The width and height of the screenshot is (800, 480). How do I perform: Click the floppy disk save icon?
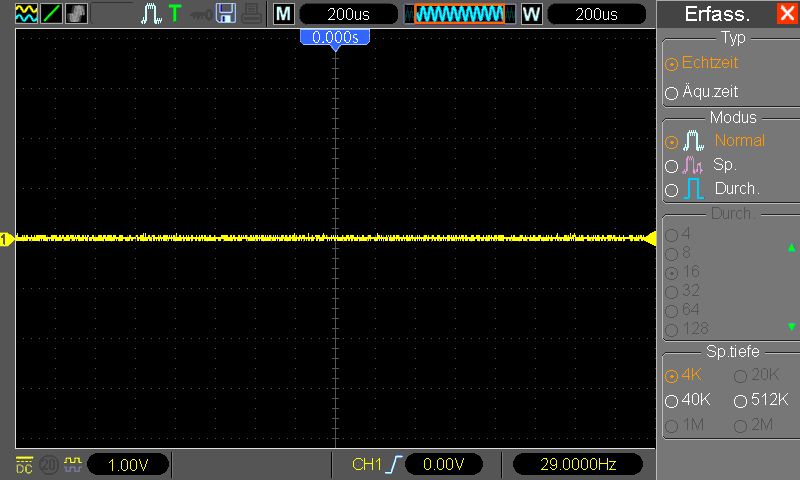(x=226, y=14)
